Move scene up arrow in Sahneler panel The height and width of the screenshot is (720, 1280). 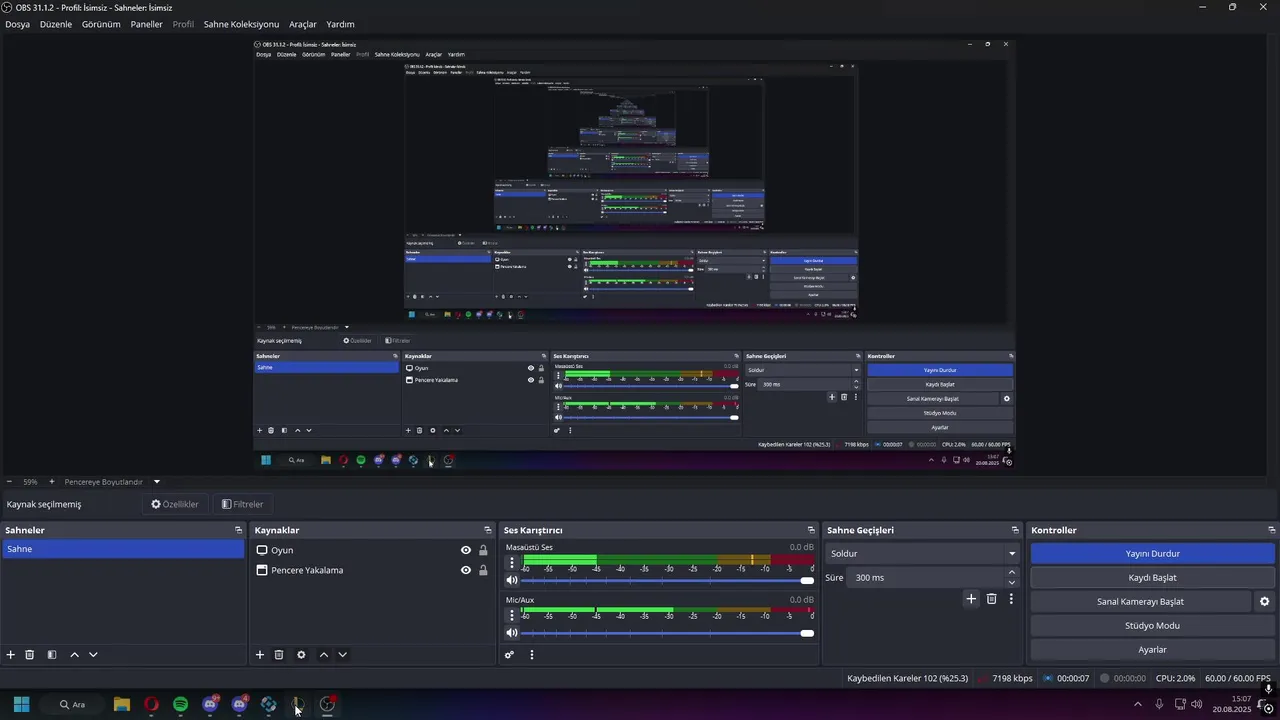pos(74,655)
